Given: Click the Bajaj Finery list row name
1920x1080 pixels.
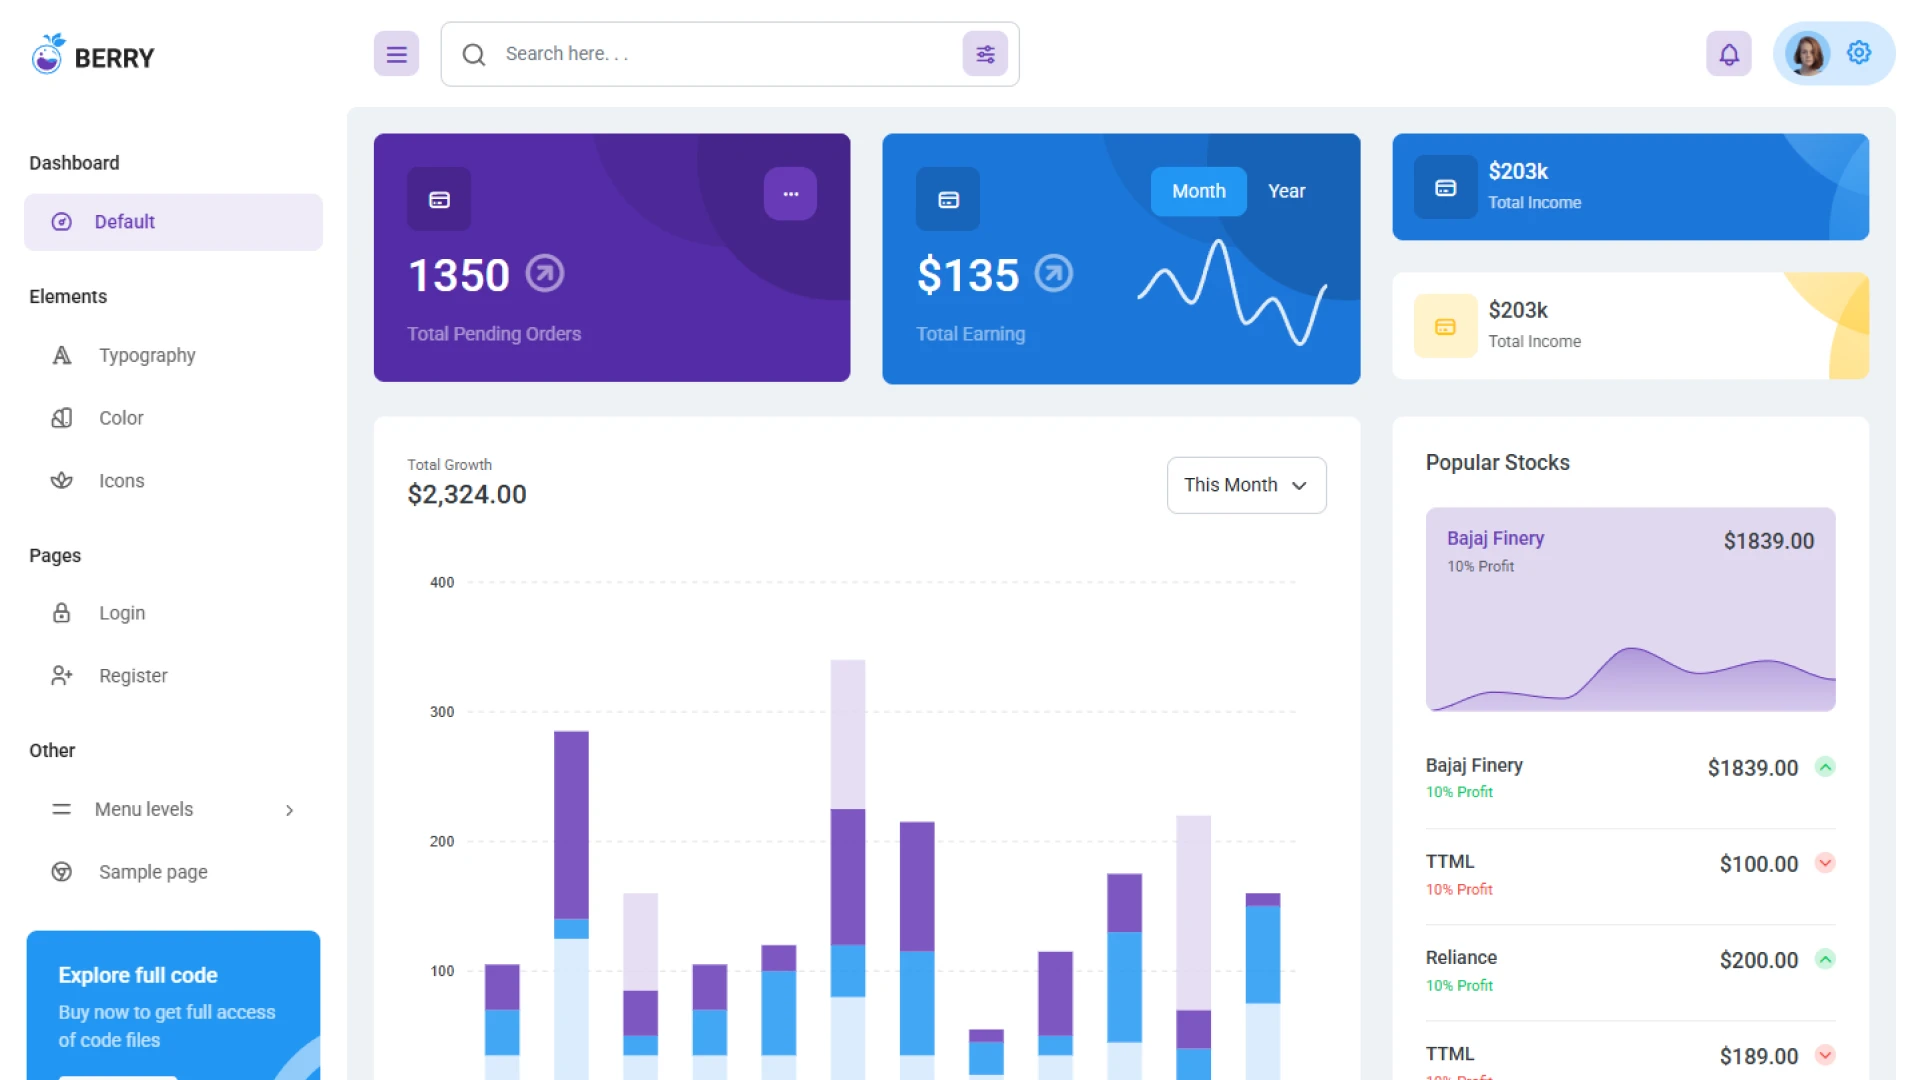Looking at the screenshot, I should point(1474,765).
